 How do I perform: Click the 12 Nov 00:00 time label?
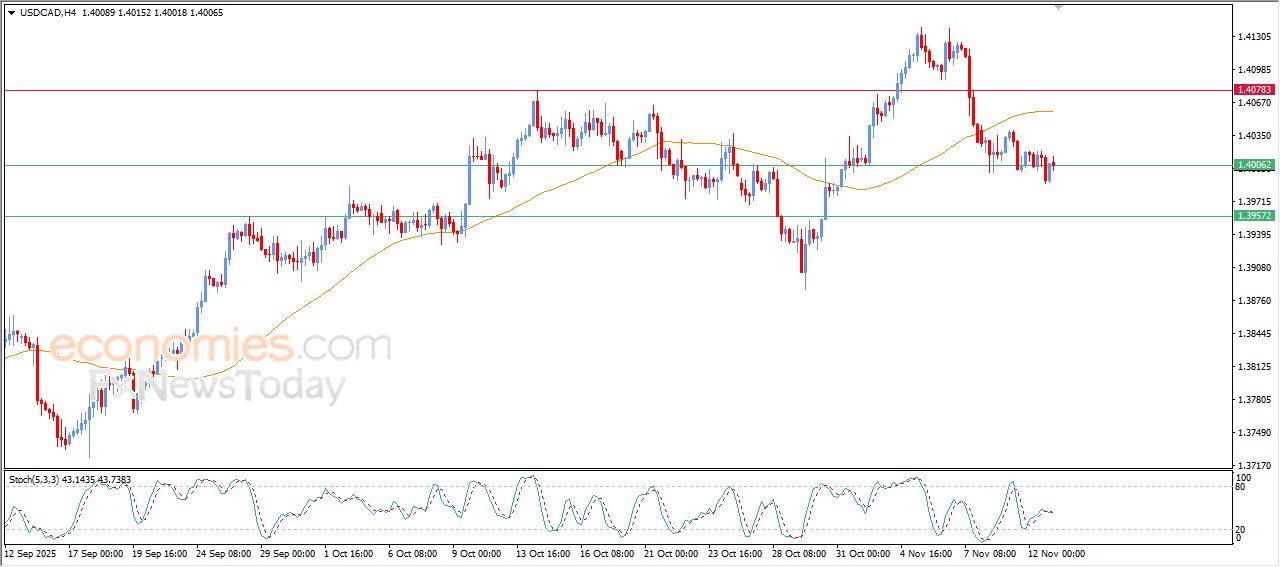click(x=1056, y=553)
